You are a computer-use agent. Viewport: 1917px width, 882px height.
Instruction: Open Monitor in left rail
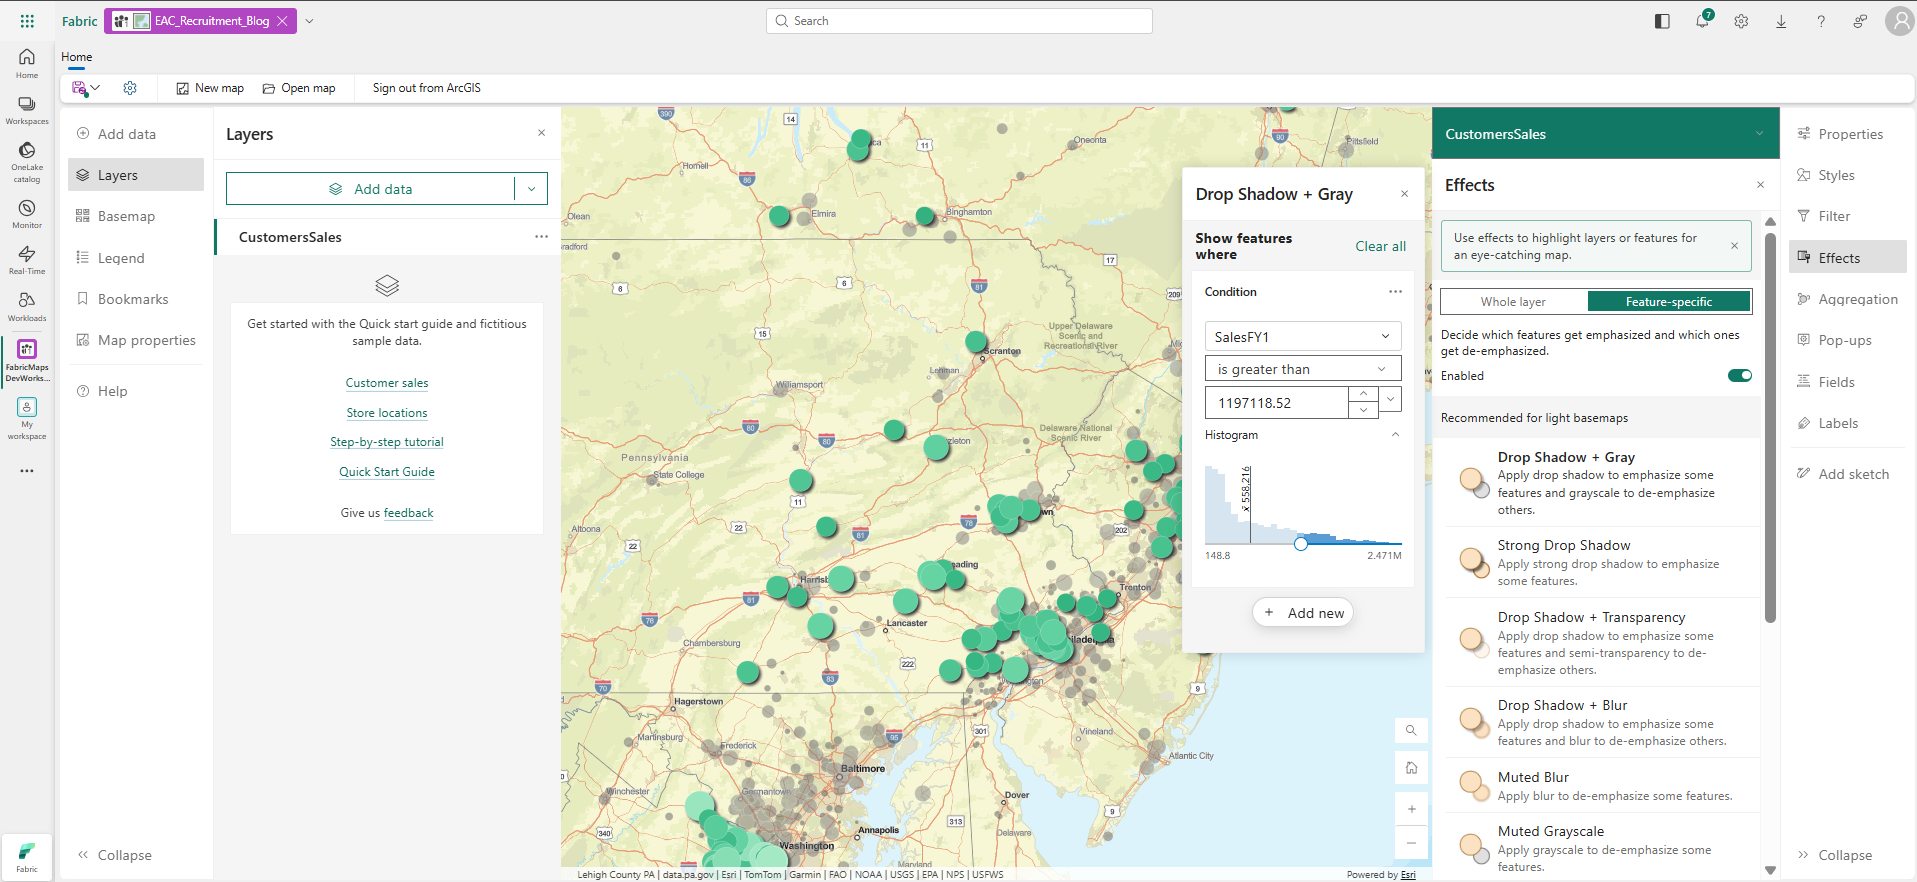(x=27, y=213)
